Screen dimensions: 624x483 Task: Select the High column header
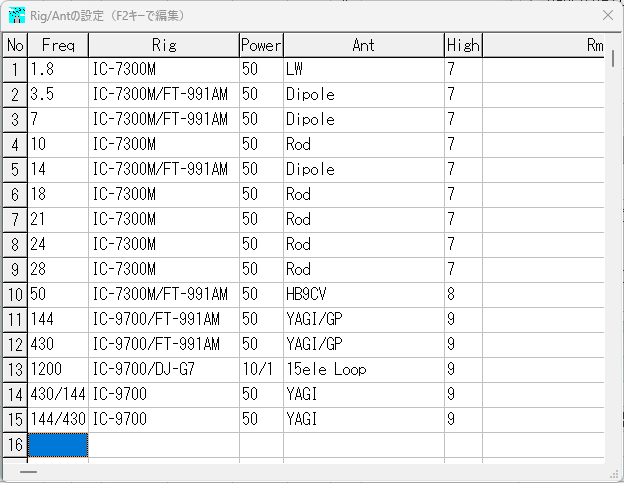[x=463, y=45]
